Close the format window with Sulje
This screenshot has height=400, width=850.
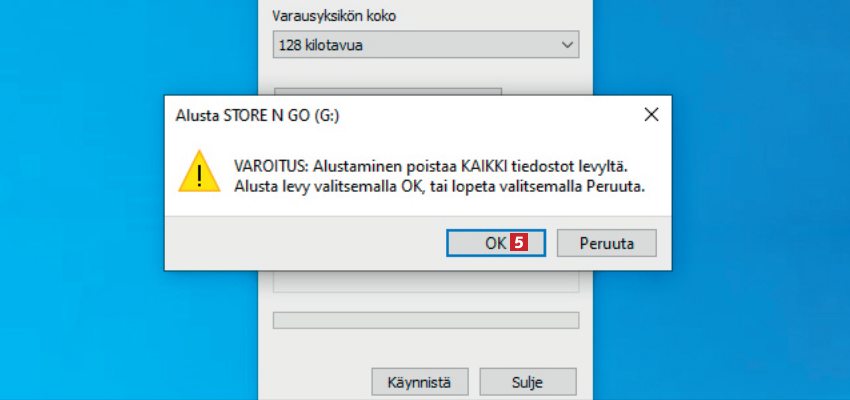coord(527,382)
